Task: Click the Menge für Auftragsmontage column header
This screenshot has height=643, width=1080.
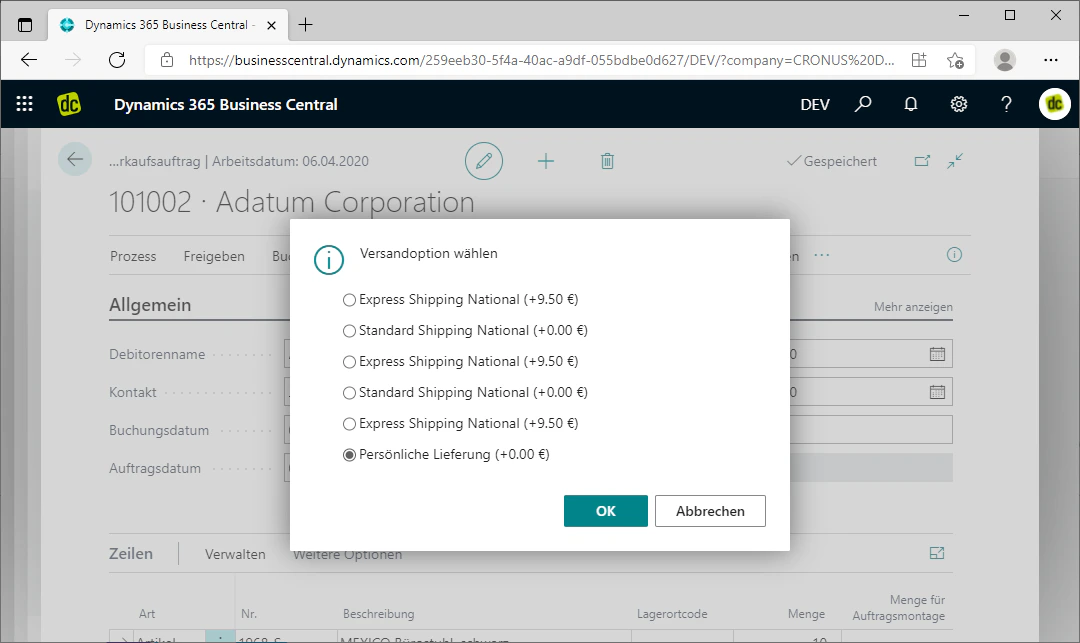Action: tap(898, 608)
